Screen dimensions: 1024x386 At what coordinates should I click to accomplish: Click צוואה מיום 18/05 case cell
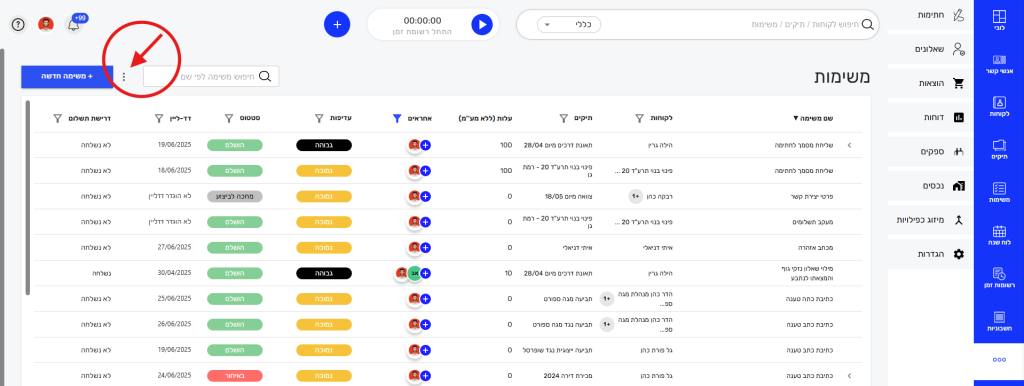coord(568,196)
